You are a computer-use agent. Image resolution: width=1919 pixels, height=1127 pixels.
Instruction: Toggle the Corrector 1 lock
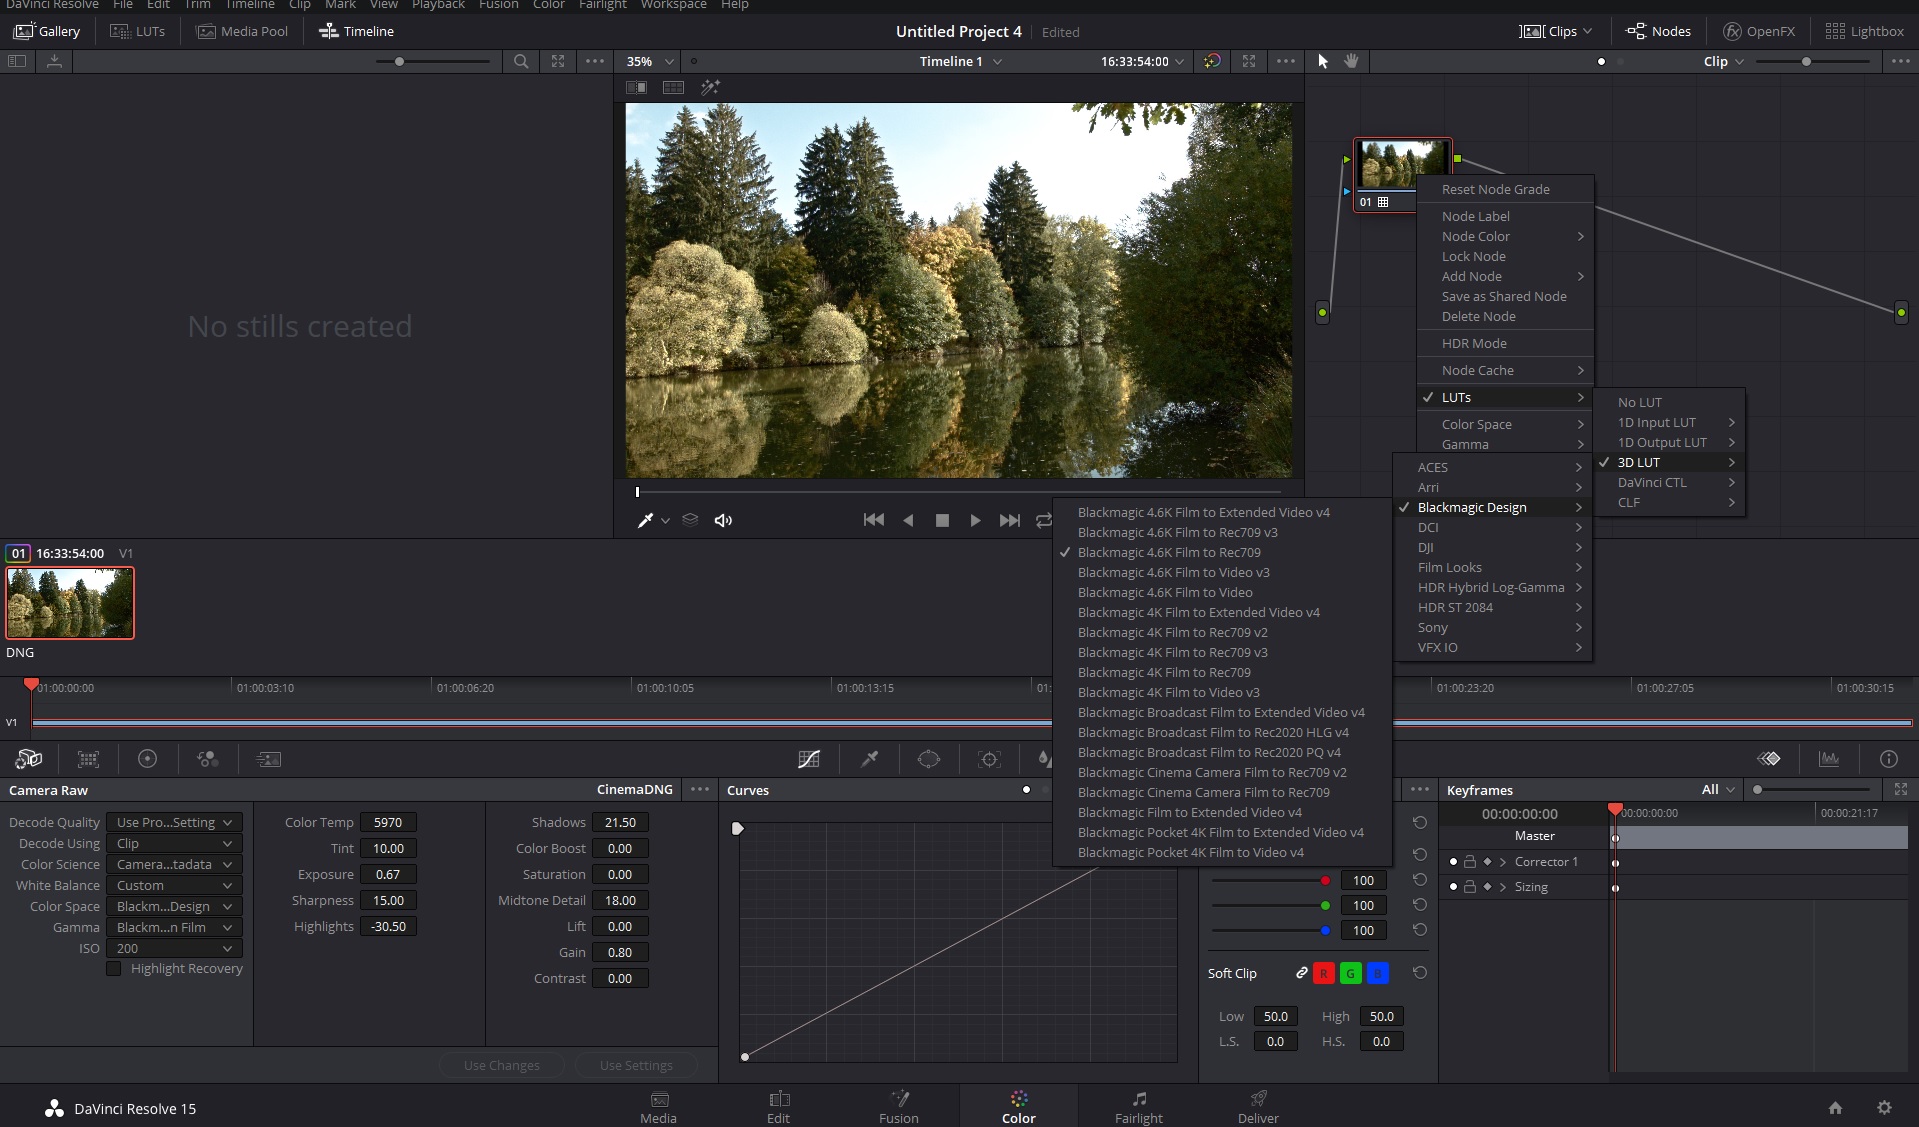(1470, 861)
